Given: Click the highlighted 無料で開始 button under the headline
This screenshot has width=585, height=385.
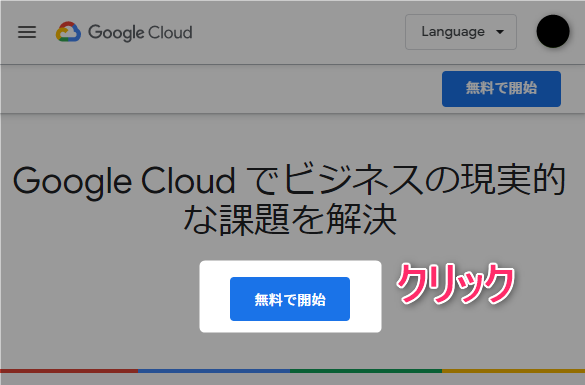Looking at the screenshot, I should pos(290,299).
